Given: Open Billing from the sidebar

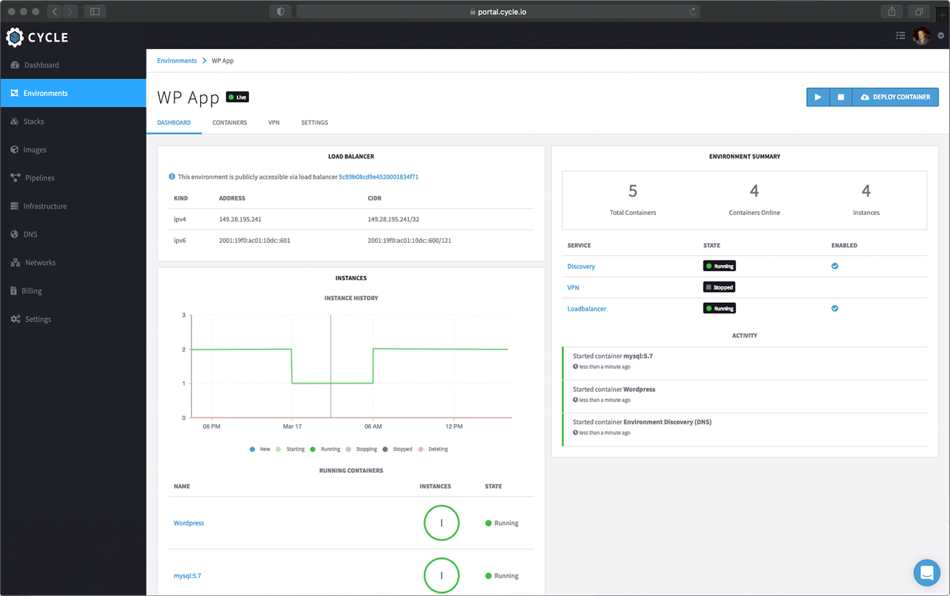Looking at the screenshot, I should point(37,290).
